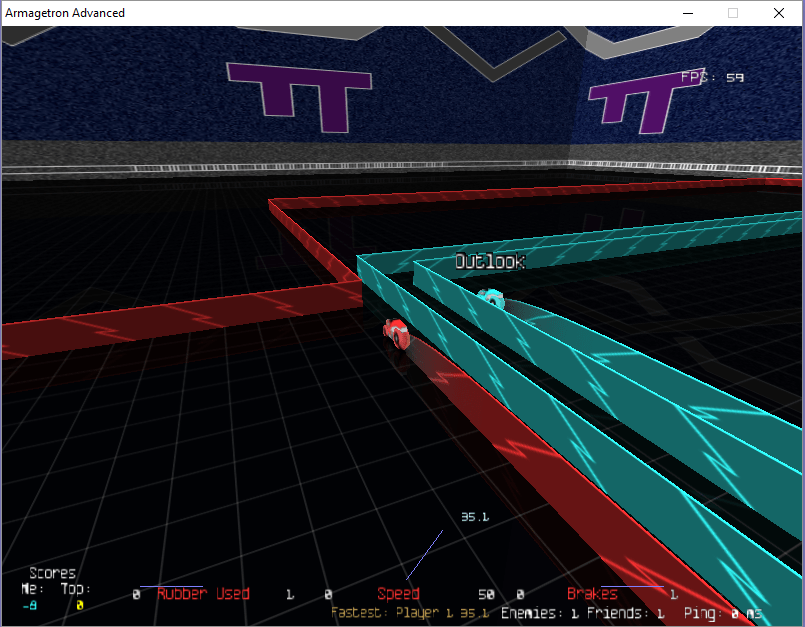Click the speed needle value 35.1
The width and height of the screenshot is (805, 627).
pos(474,517)
